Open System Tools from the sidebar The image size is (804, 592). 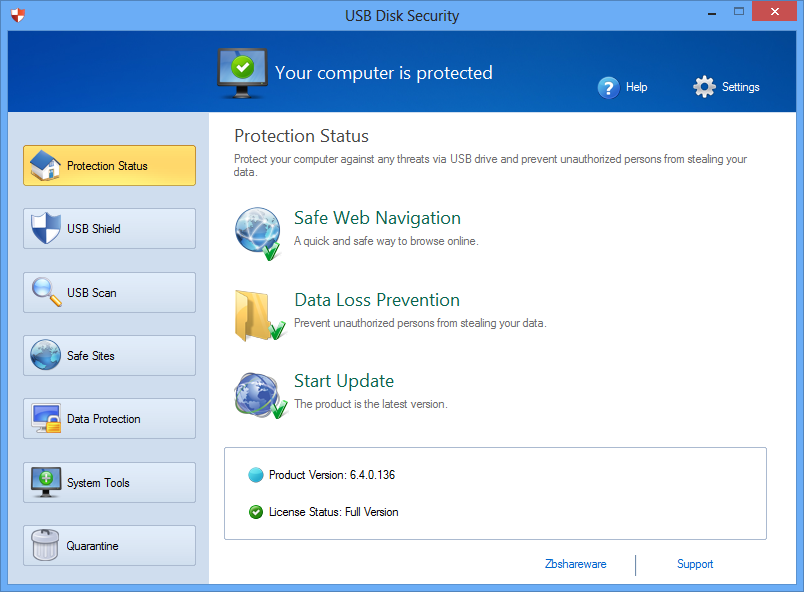[x=109, y=483]
